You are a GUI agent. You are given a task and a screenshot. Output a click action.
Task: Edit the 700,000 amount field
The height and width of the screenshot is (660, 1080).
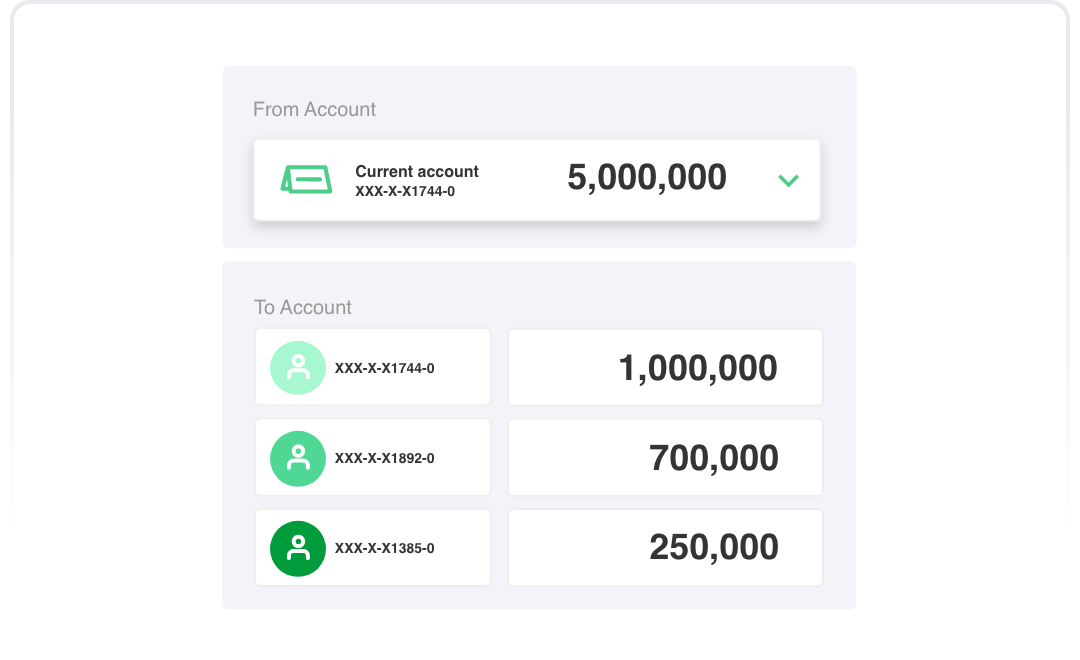pyautogui.click(x=665, y=457)
